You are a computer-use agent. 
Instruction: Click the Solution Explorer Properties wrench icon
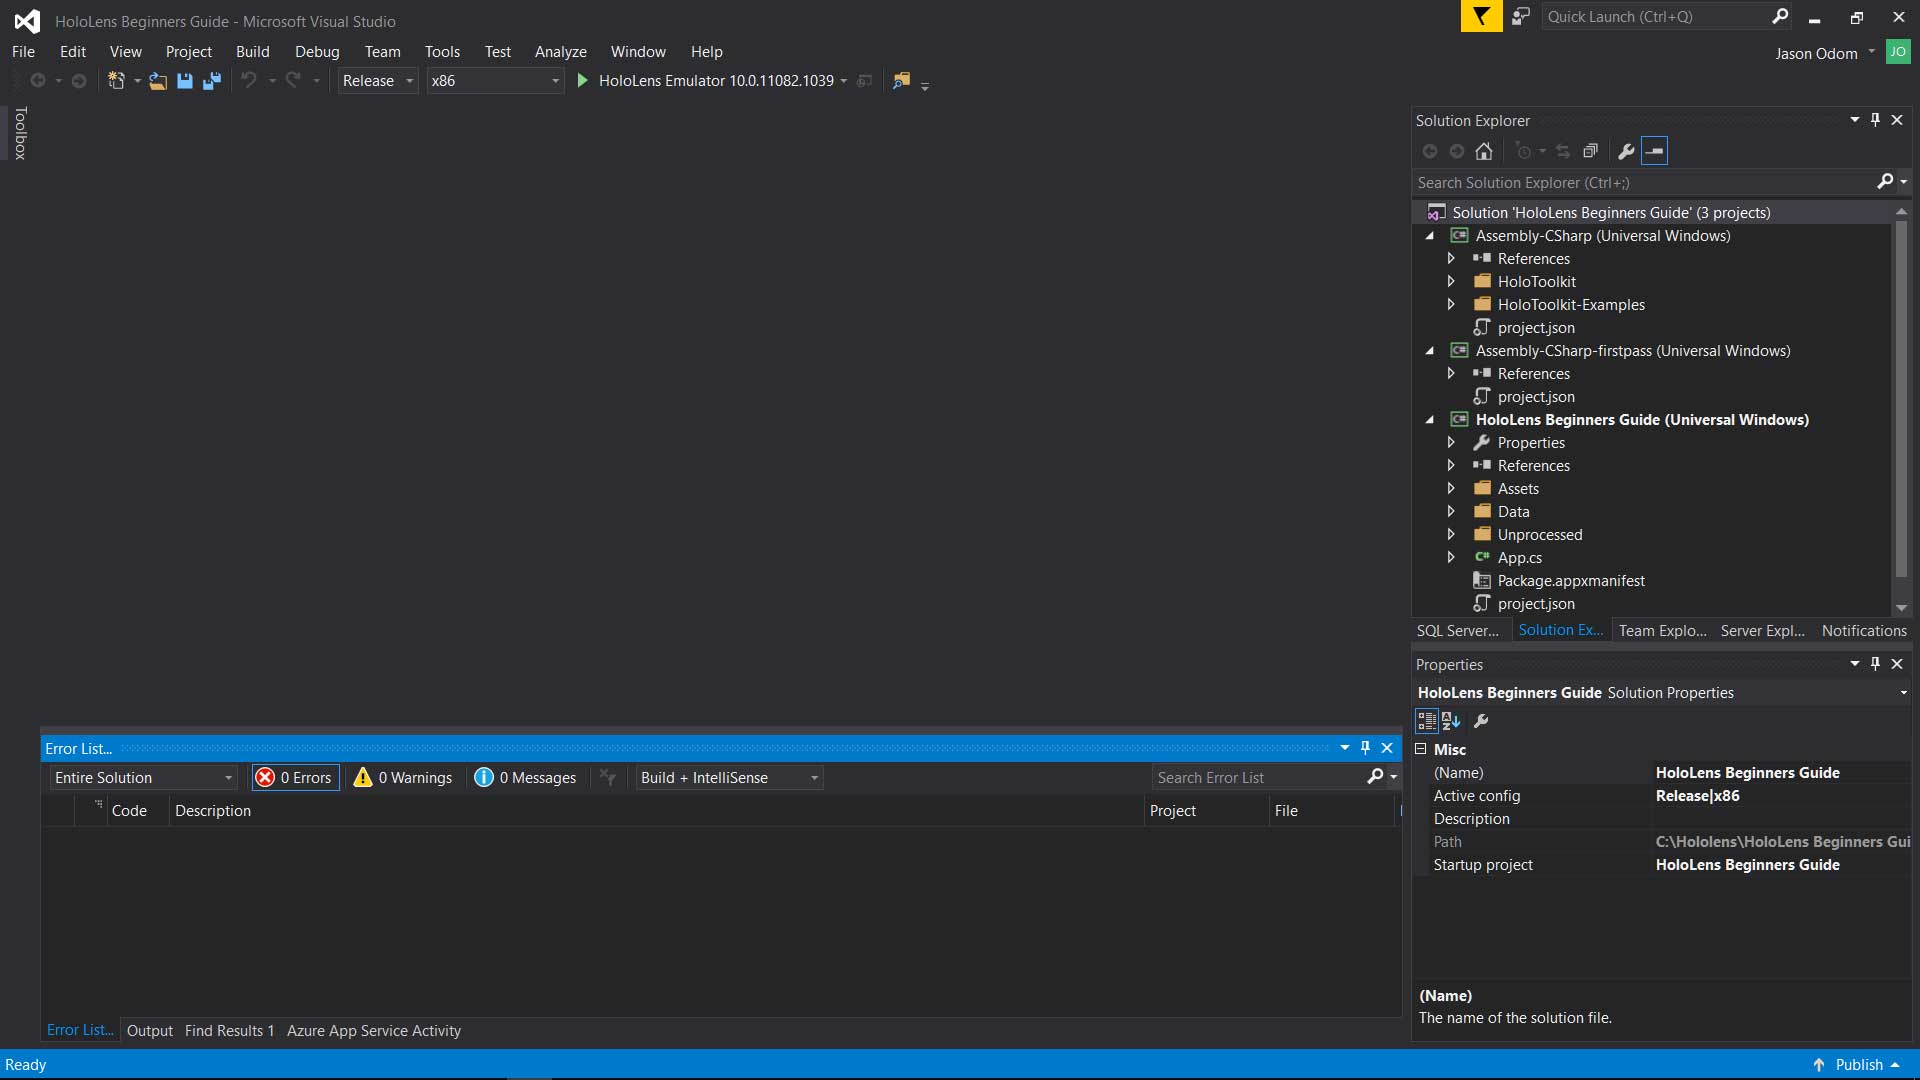tap(1626, 151)
